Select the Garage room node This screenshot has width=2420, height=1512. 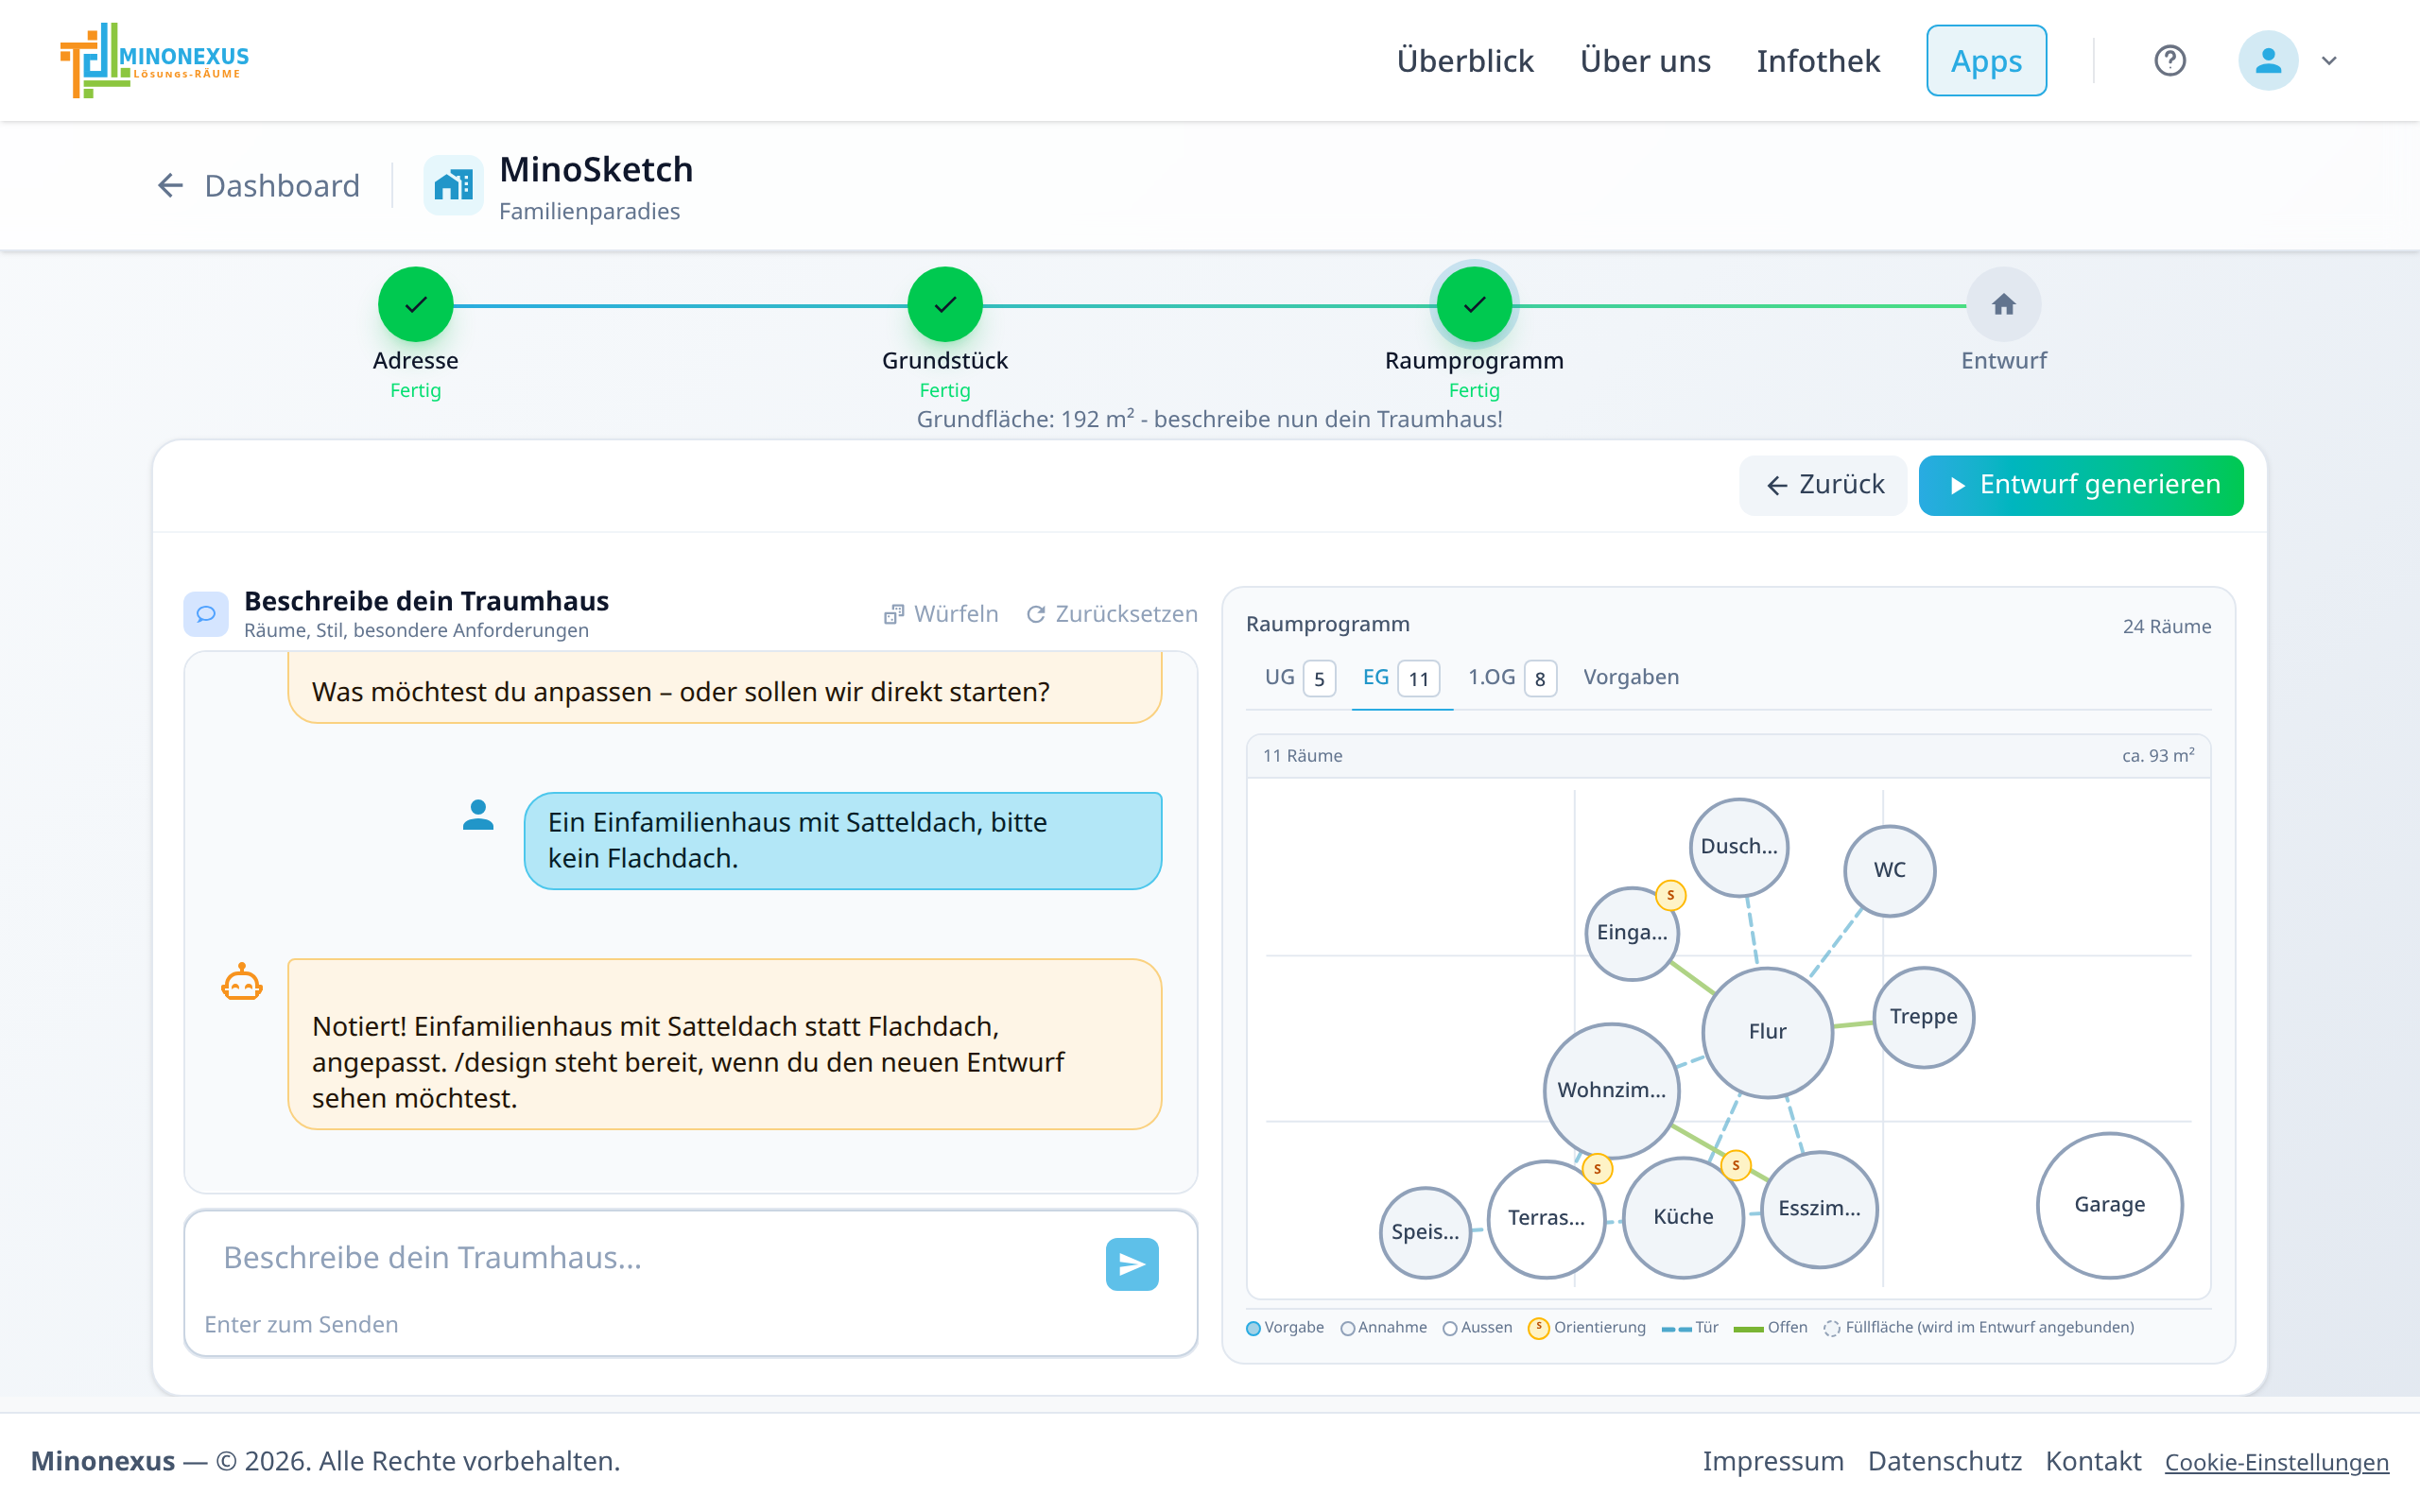pyautogui.click(x=2109, y=1204)
